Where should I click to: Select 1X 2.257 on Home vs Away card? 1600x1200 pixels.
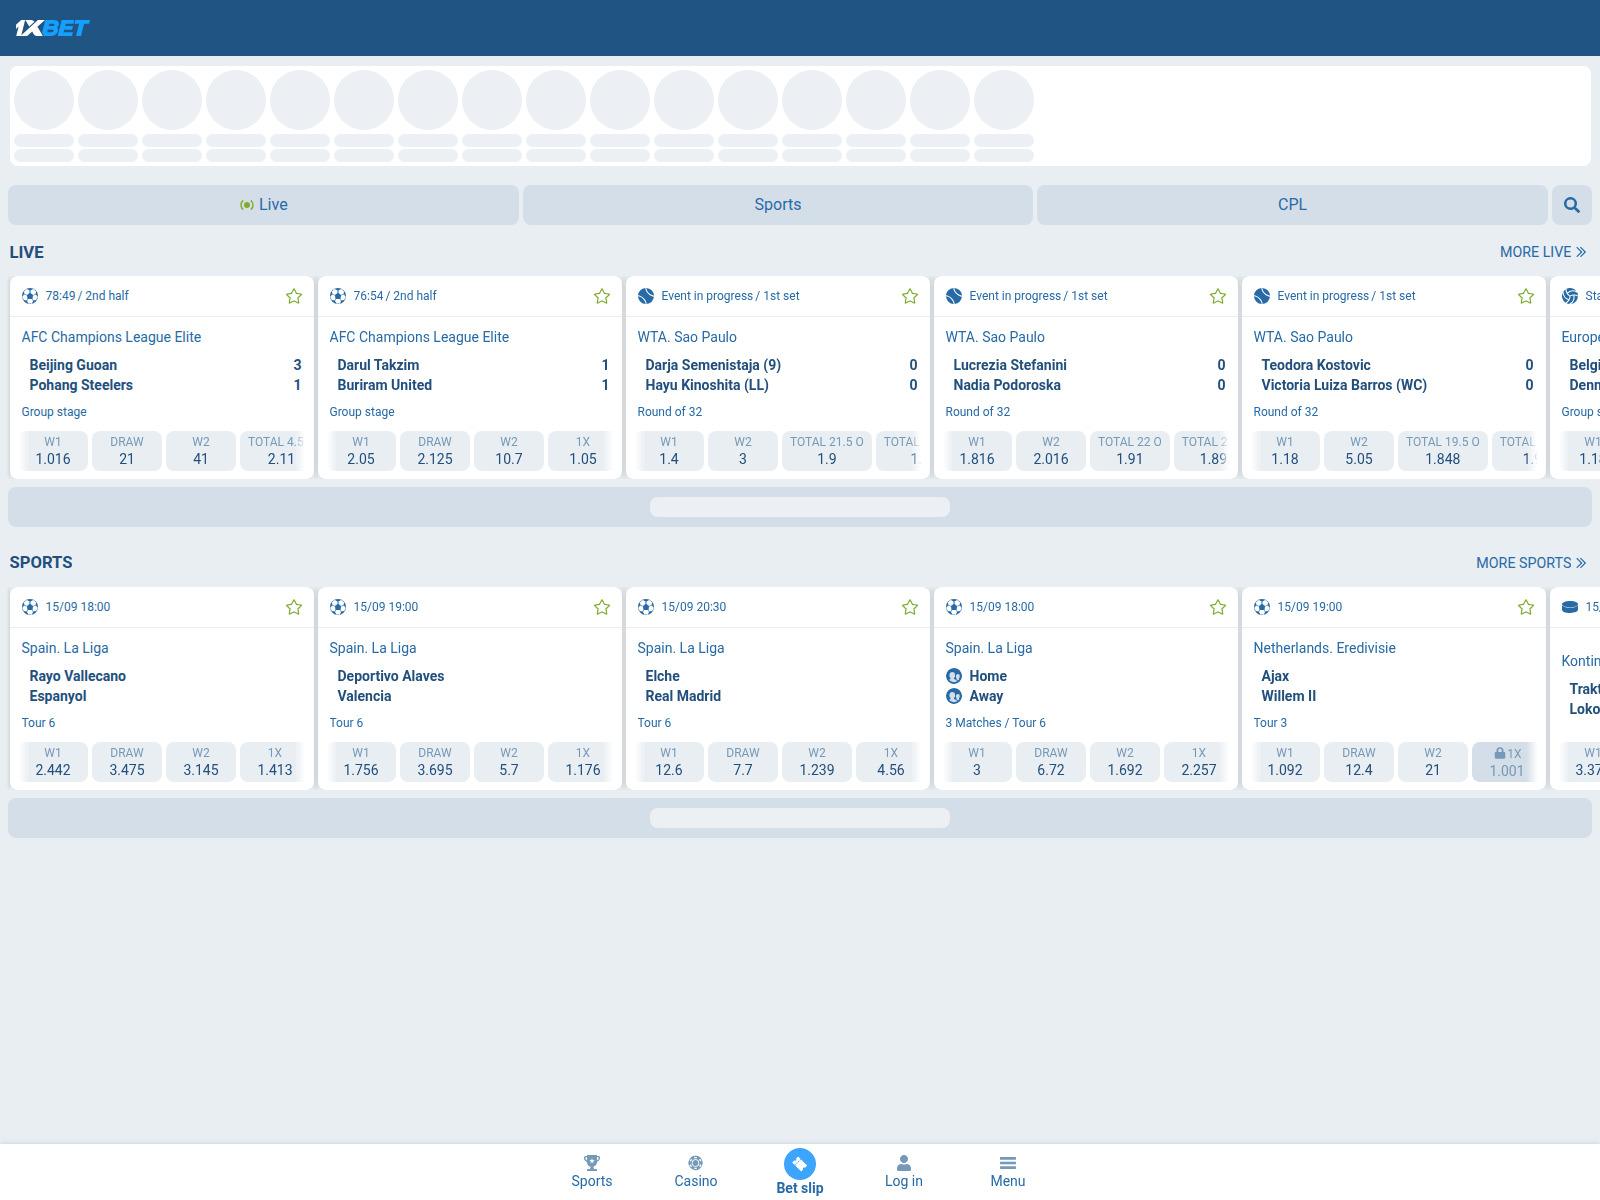(1199, 762)
